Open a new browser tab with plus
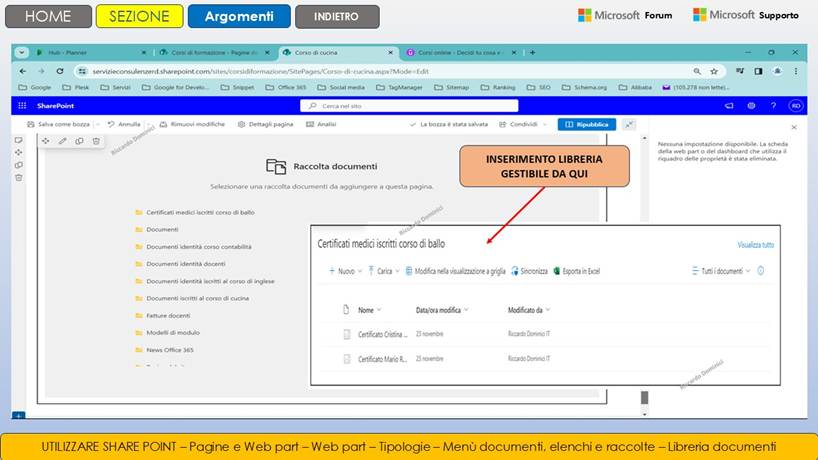 pos(532,53)
